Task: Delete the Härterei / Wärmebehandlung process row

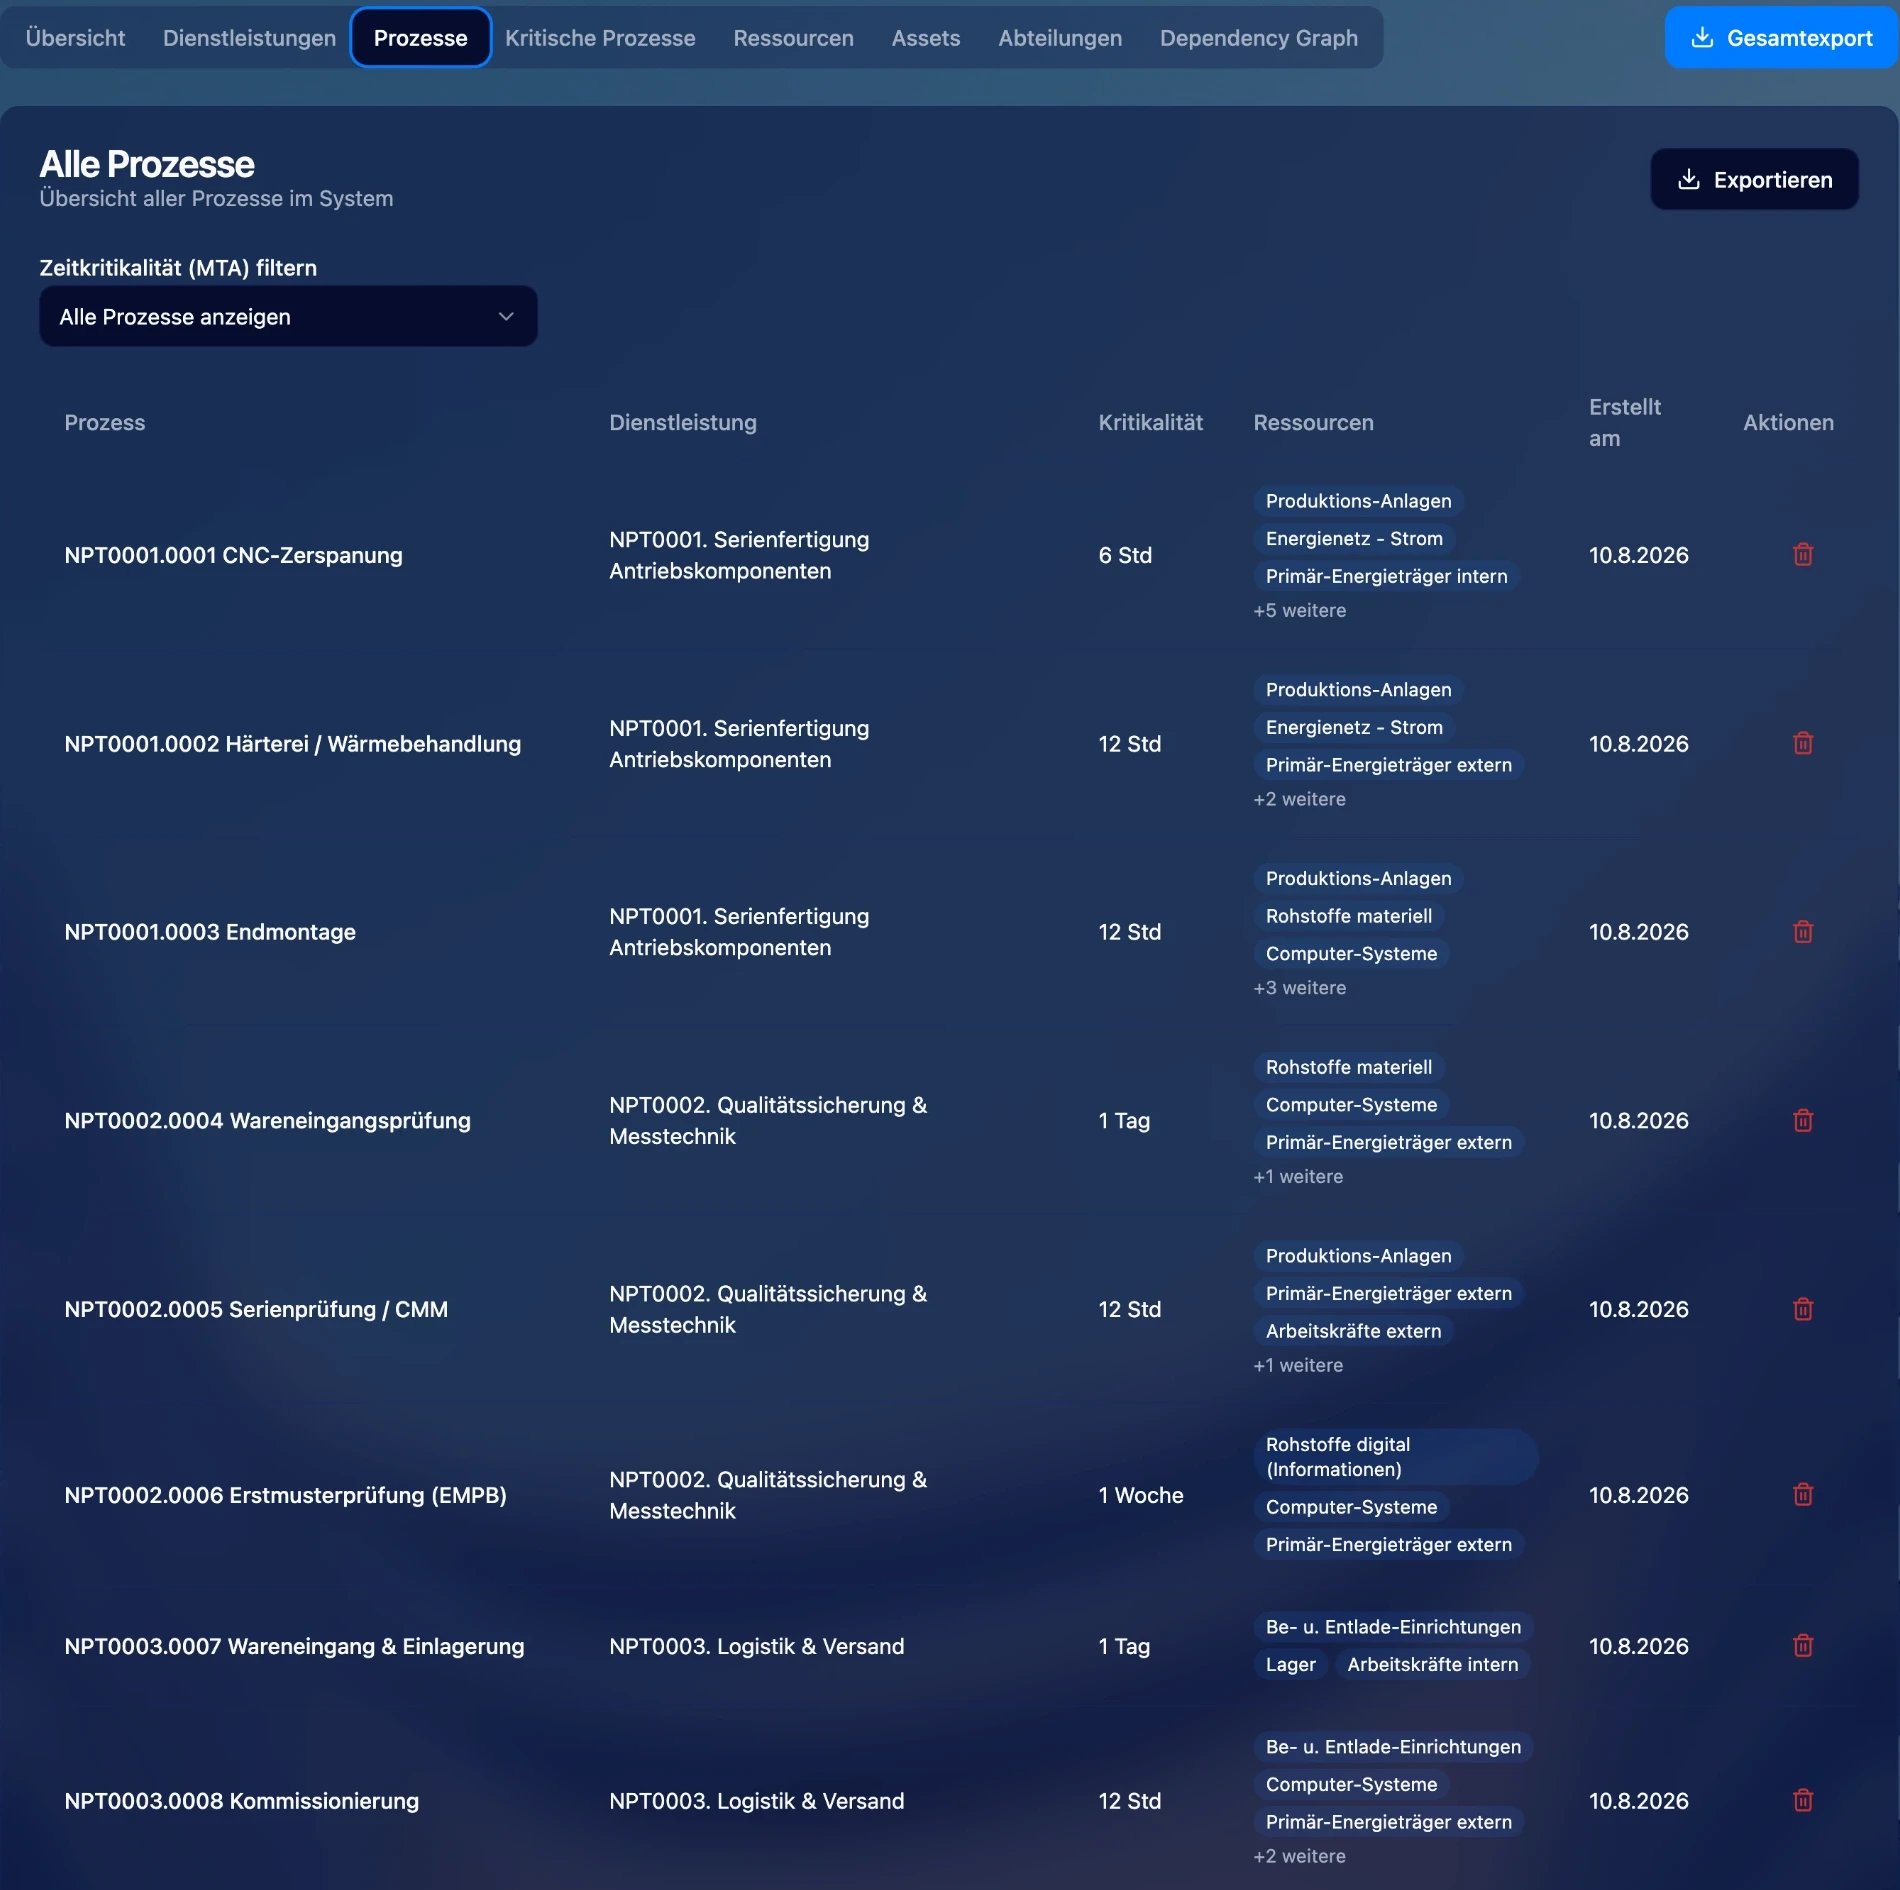Action: coord(1802,744)
